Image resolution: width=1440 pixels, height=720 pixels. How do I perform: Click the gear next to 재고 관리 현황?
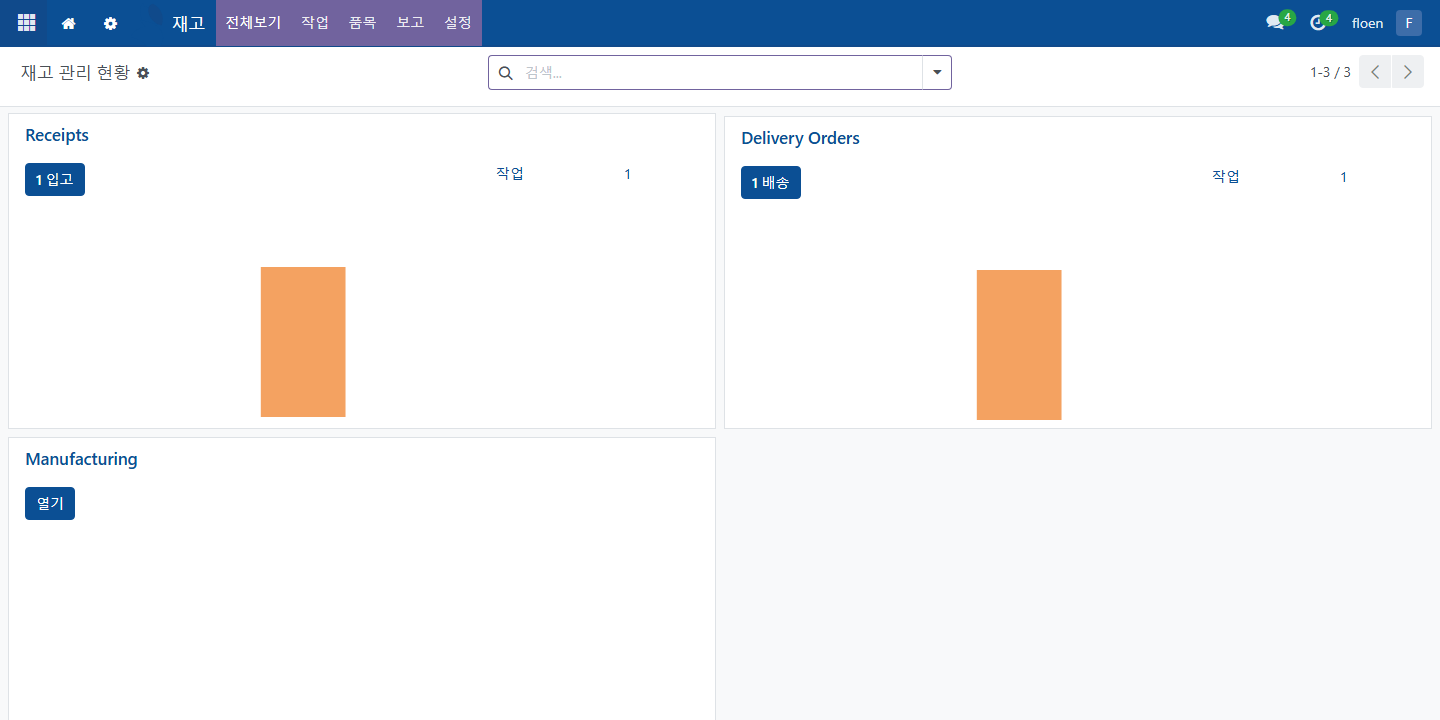tap(143, 73)
